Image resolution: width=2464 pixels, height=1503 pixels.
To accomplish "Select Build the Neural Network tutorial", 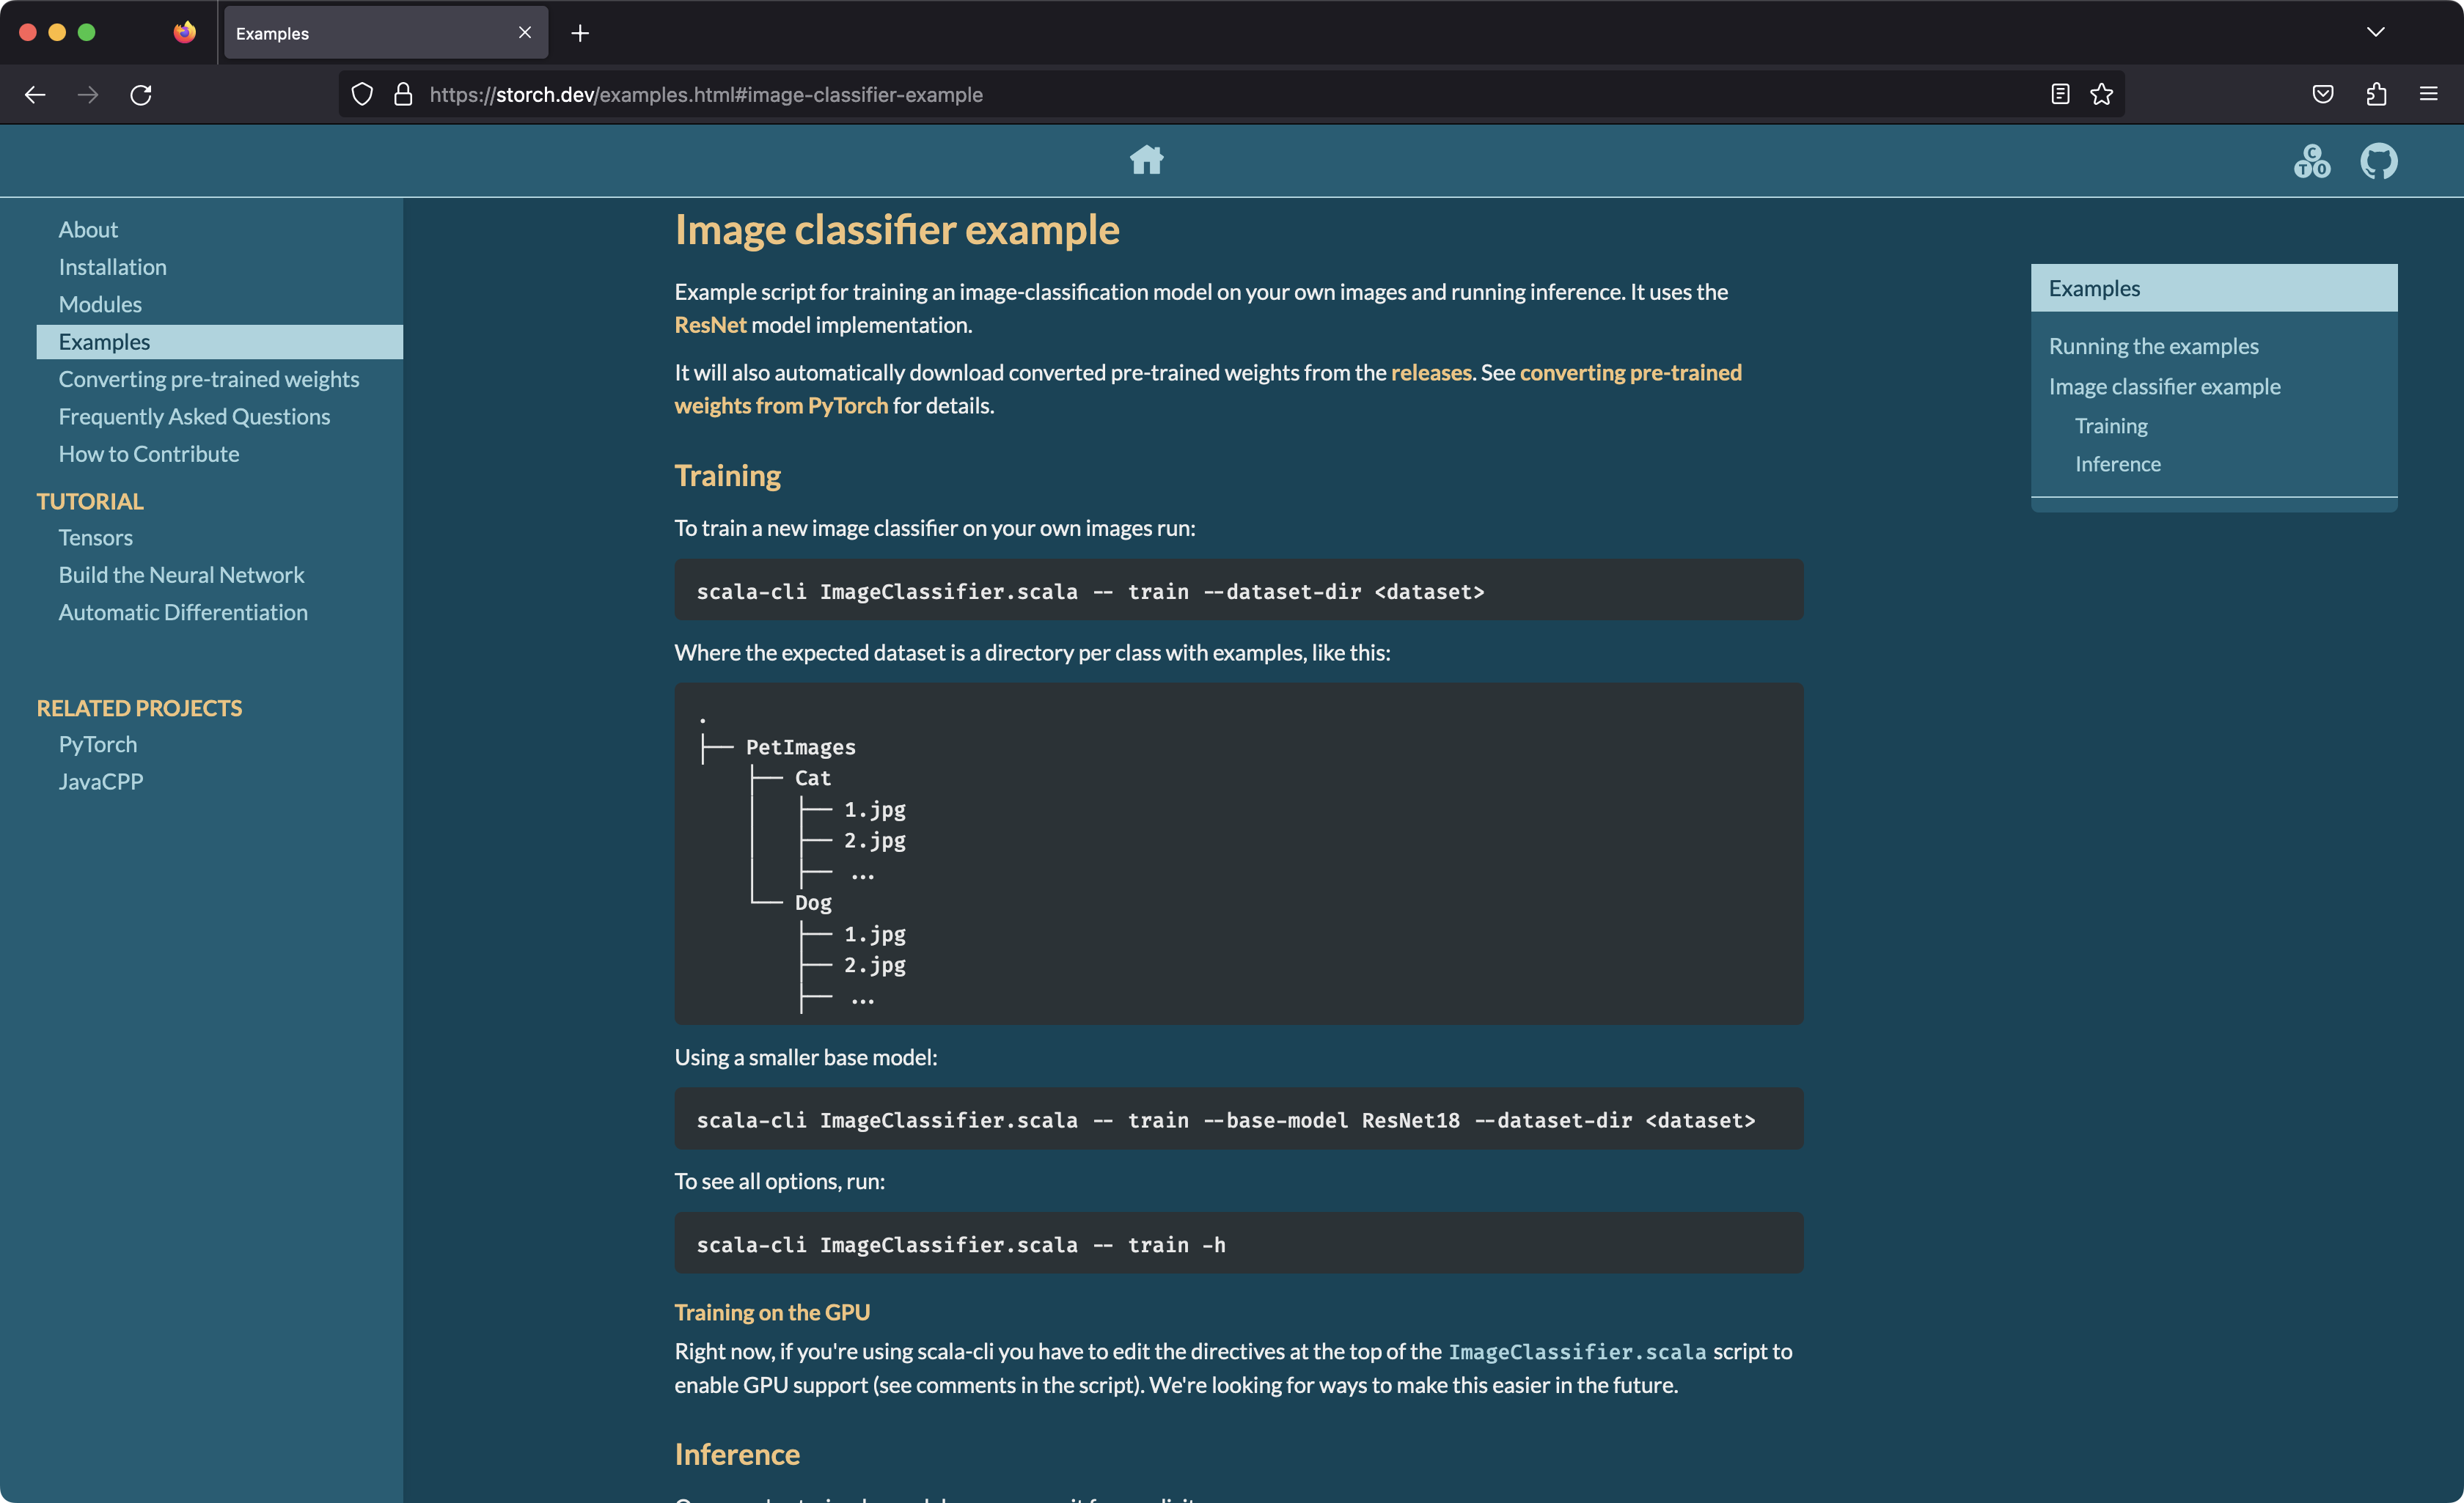I will point(181,574).
